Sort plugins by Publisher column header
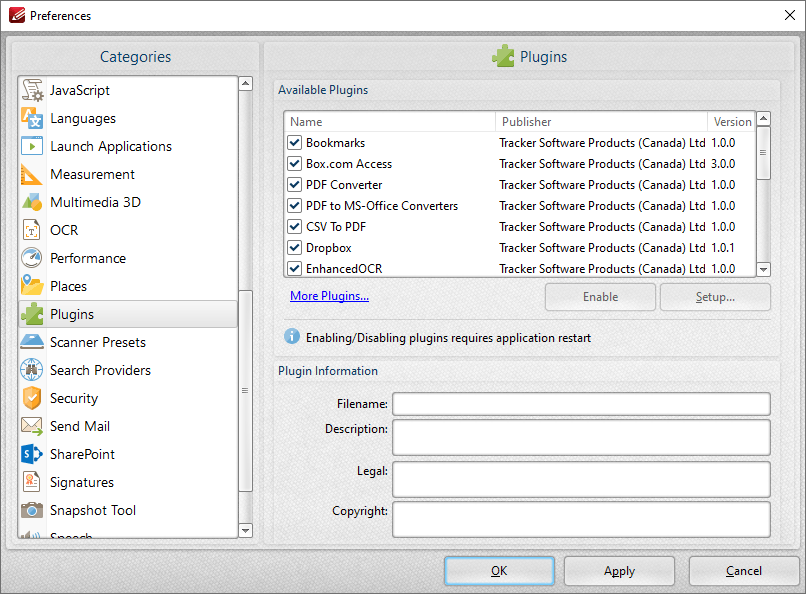Viewport: 806px width, 594px height. pyautogui.click(x=601, y=122)
